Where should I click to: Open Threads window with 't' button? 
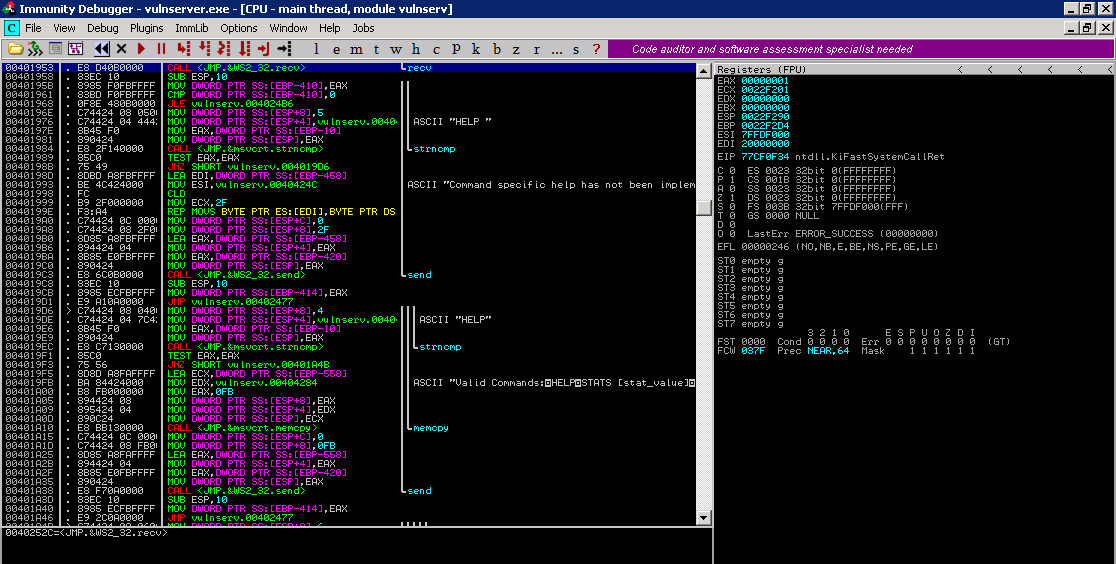click(376, 49)
